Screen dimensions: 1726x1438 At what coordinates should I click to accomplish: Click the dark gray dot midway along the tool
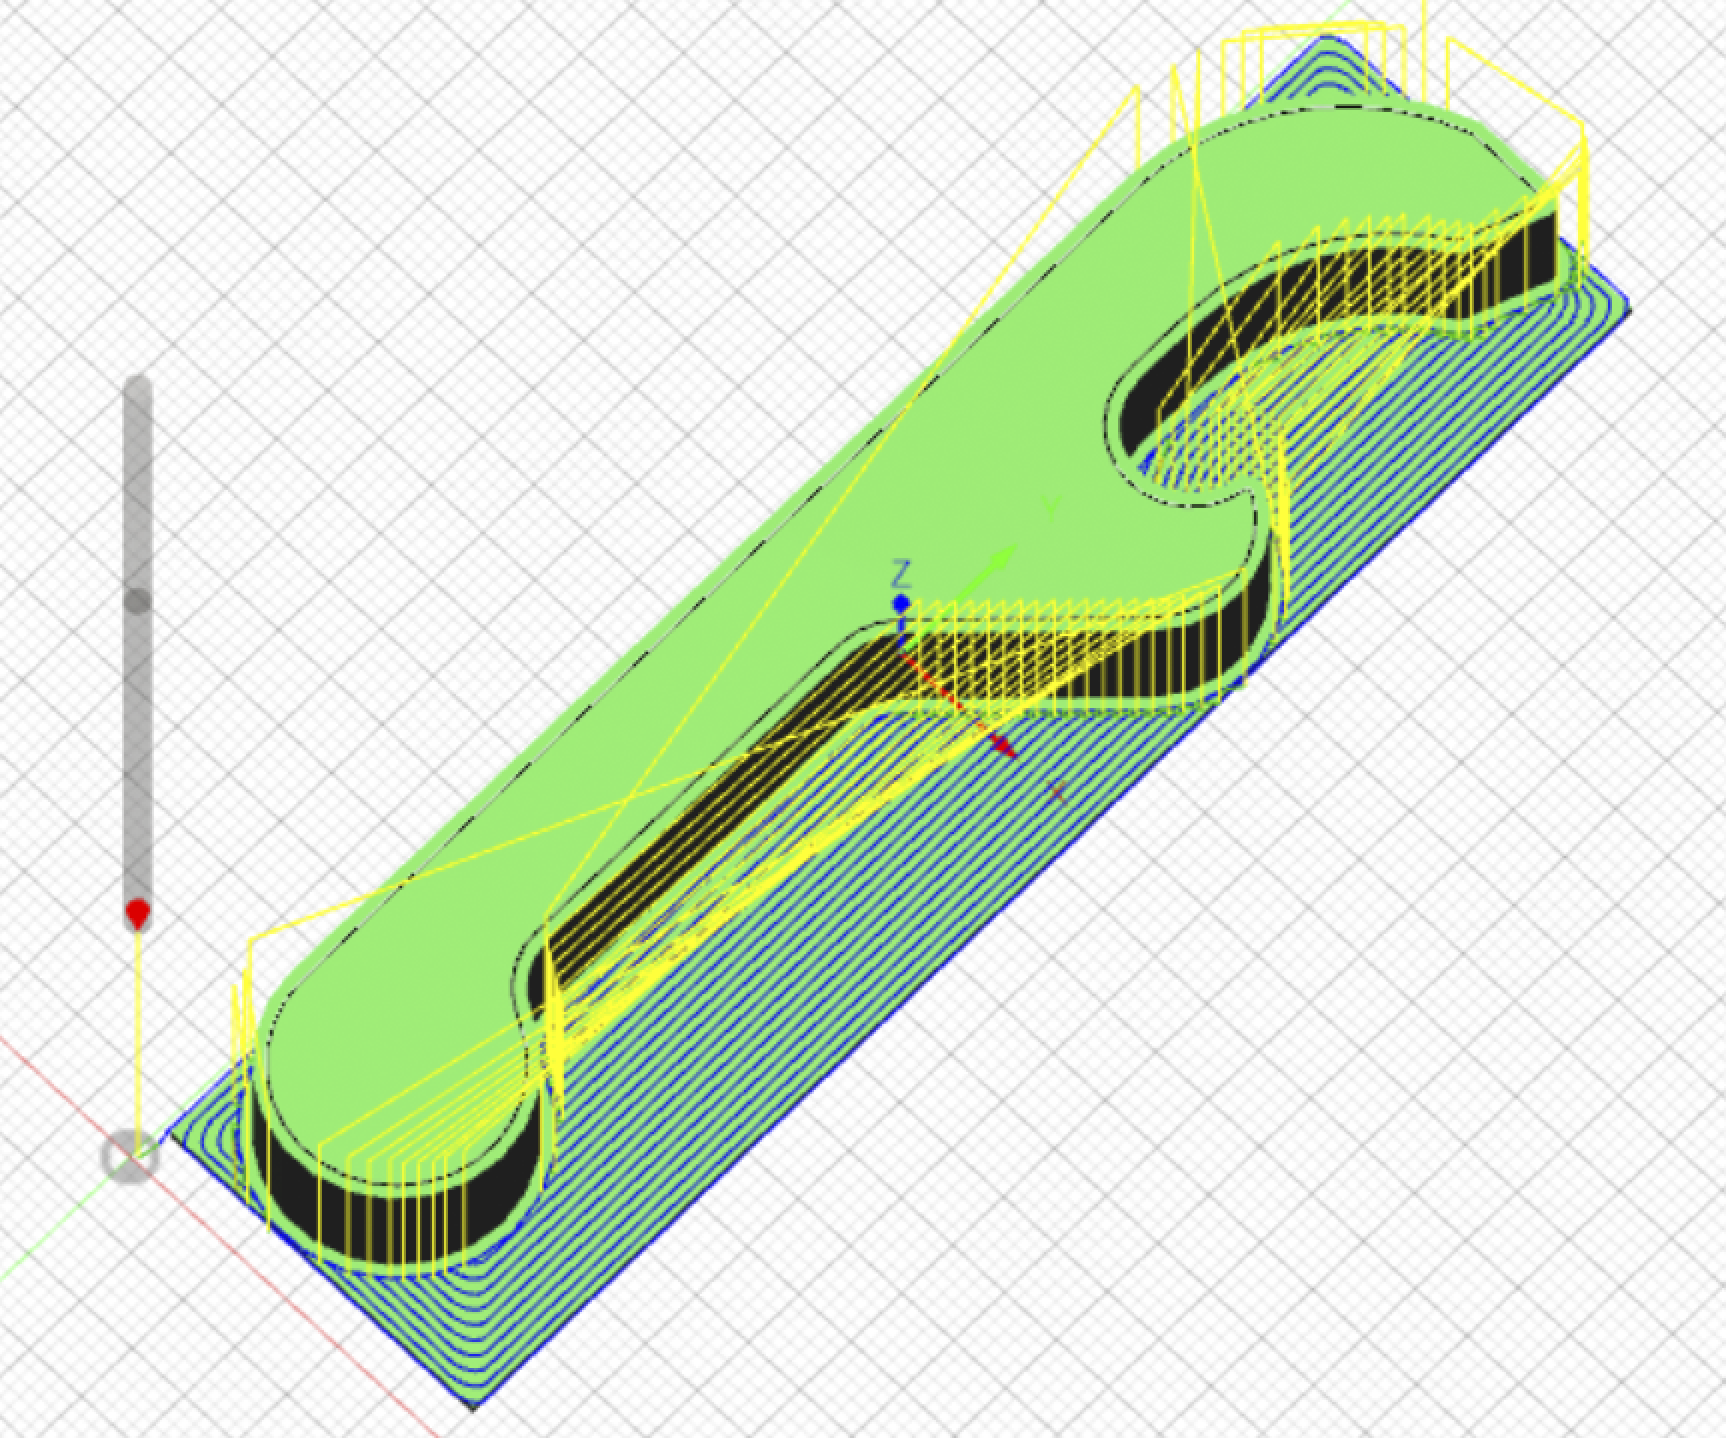tap(137, 600)
